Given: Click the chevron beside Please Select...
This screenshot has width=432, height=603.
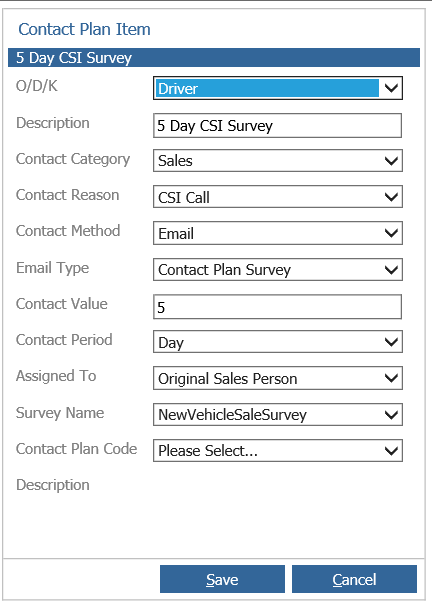Looking at the screenshot, I should click(391, 450).
